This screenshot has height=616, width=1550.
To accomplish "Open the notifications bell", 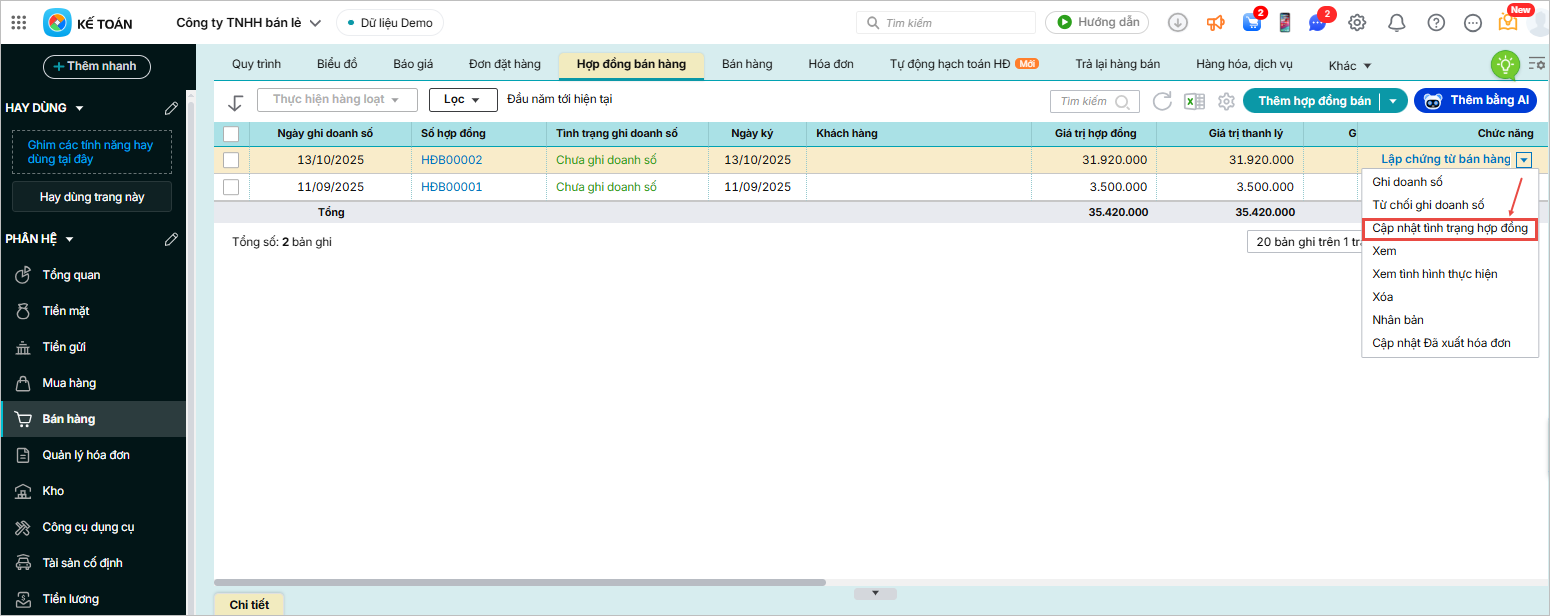I will (1397, 23).
